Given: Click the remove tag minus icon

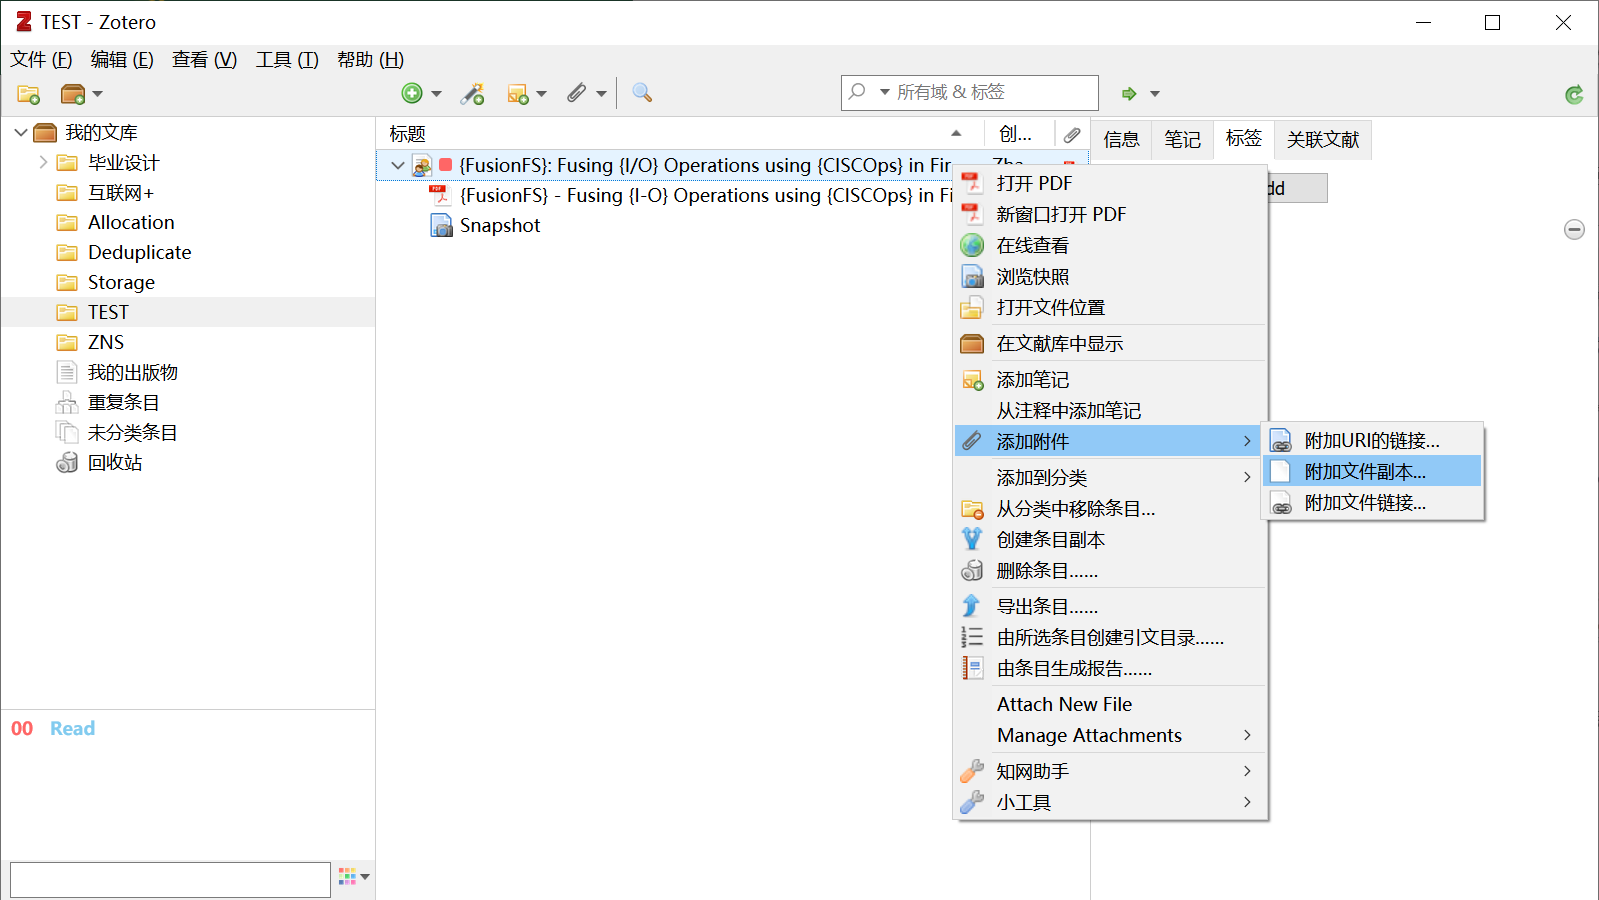Looking at the screenshot, I should [x=1574, y=229].
